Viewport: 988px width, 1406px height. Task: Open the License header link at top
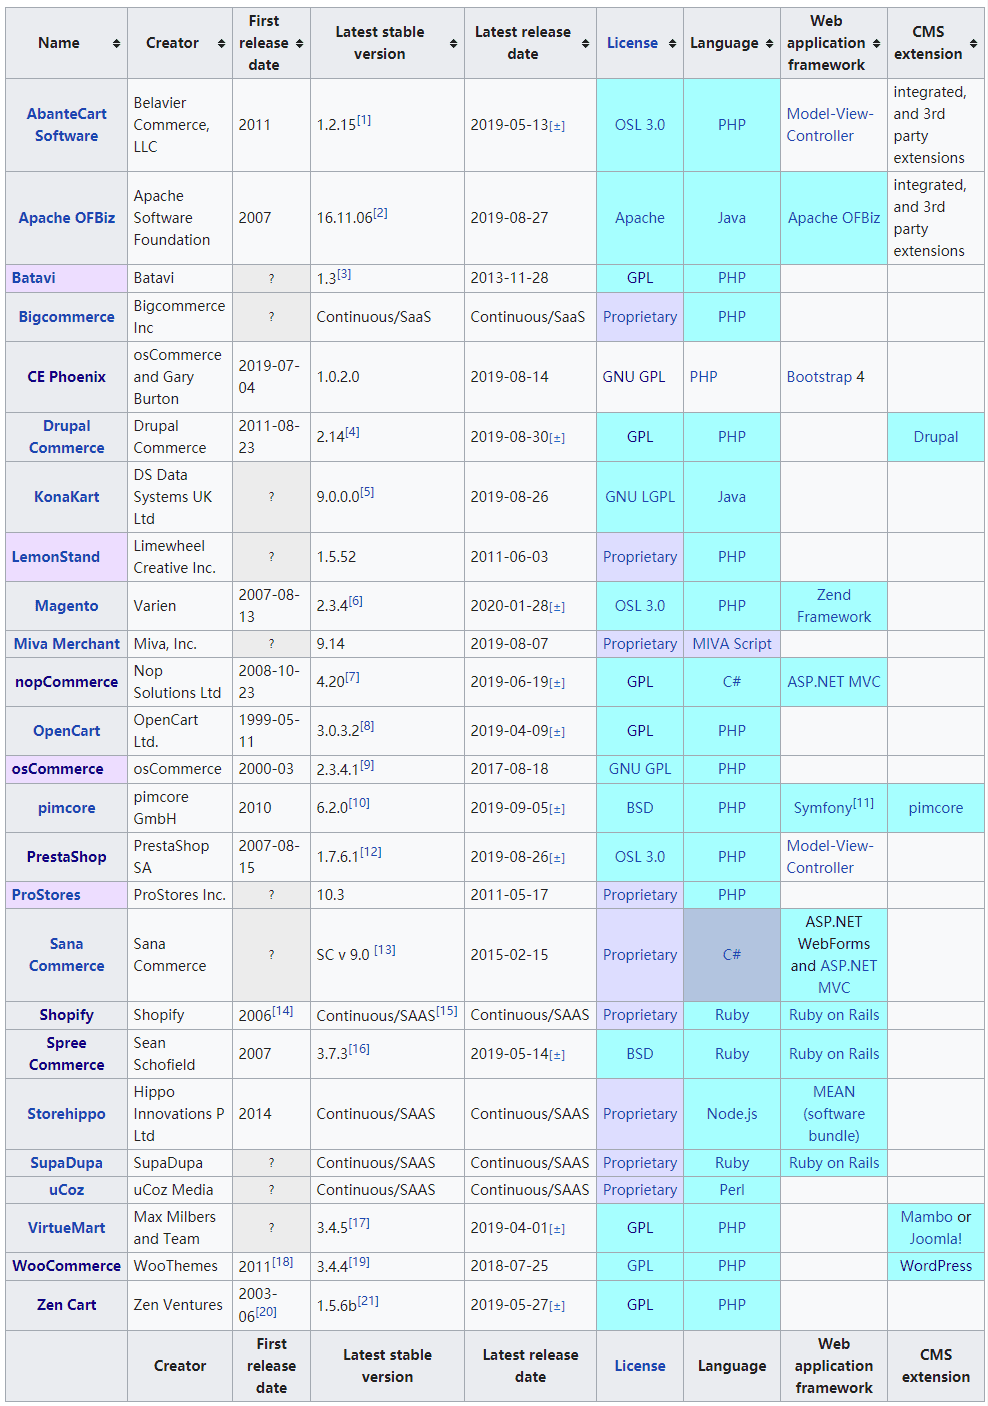coord(632,43)
